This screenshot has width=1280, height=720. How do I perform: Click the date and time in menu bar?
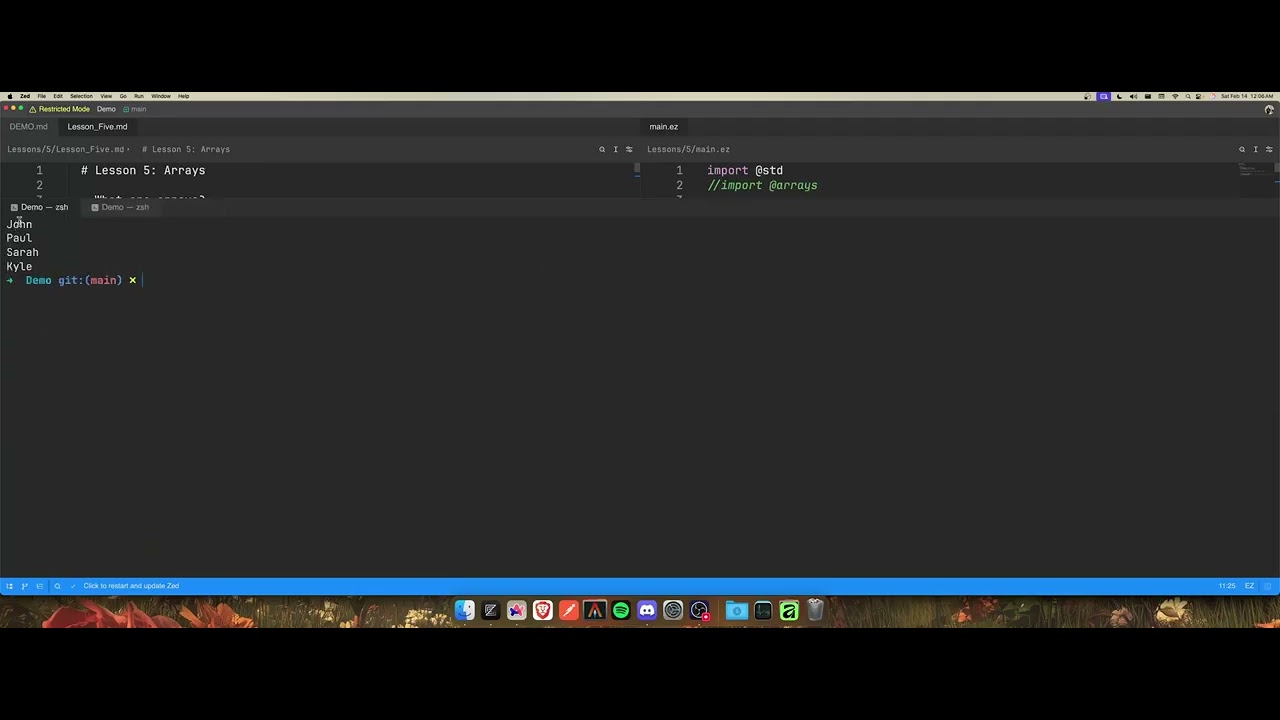pos(1247,96)
